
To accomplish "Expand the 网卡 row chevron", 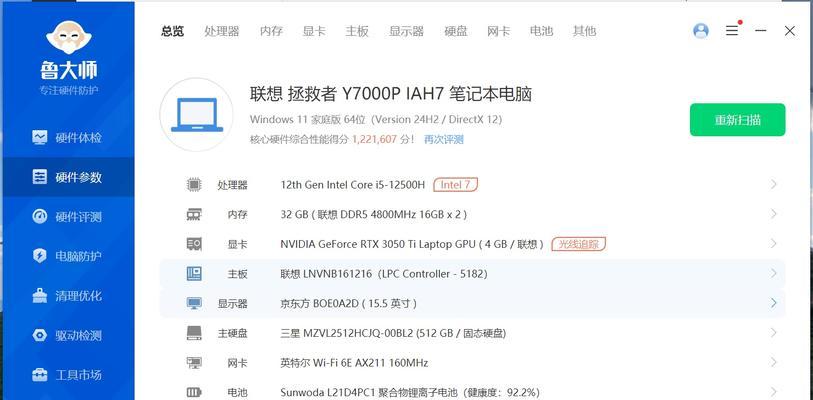I will 774,362.
